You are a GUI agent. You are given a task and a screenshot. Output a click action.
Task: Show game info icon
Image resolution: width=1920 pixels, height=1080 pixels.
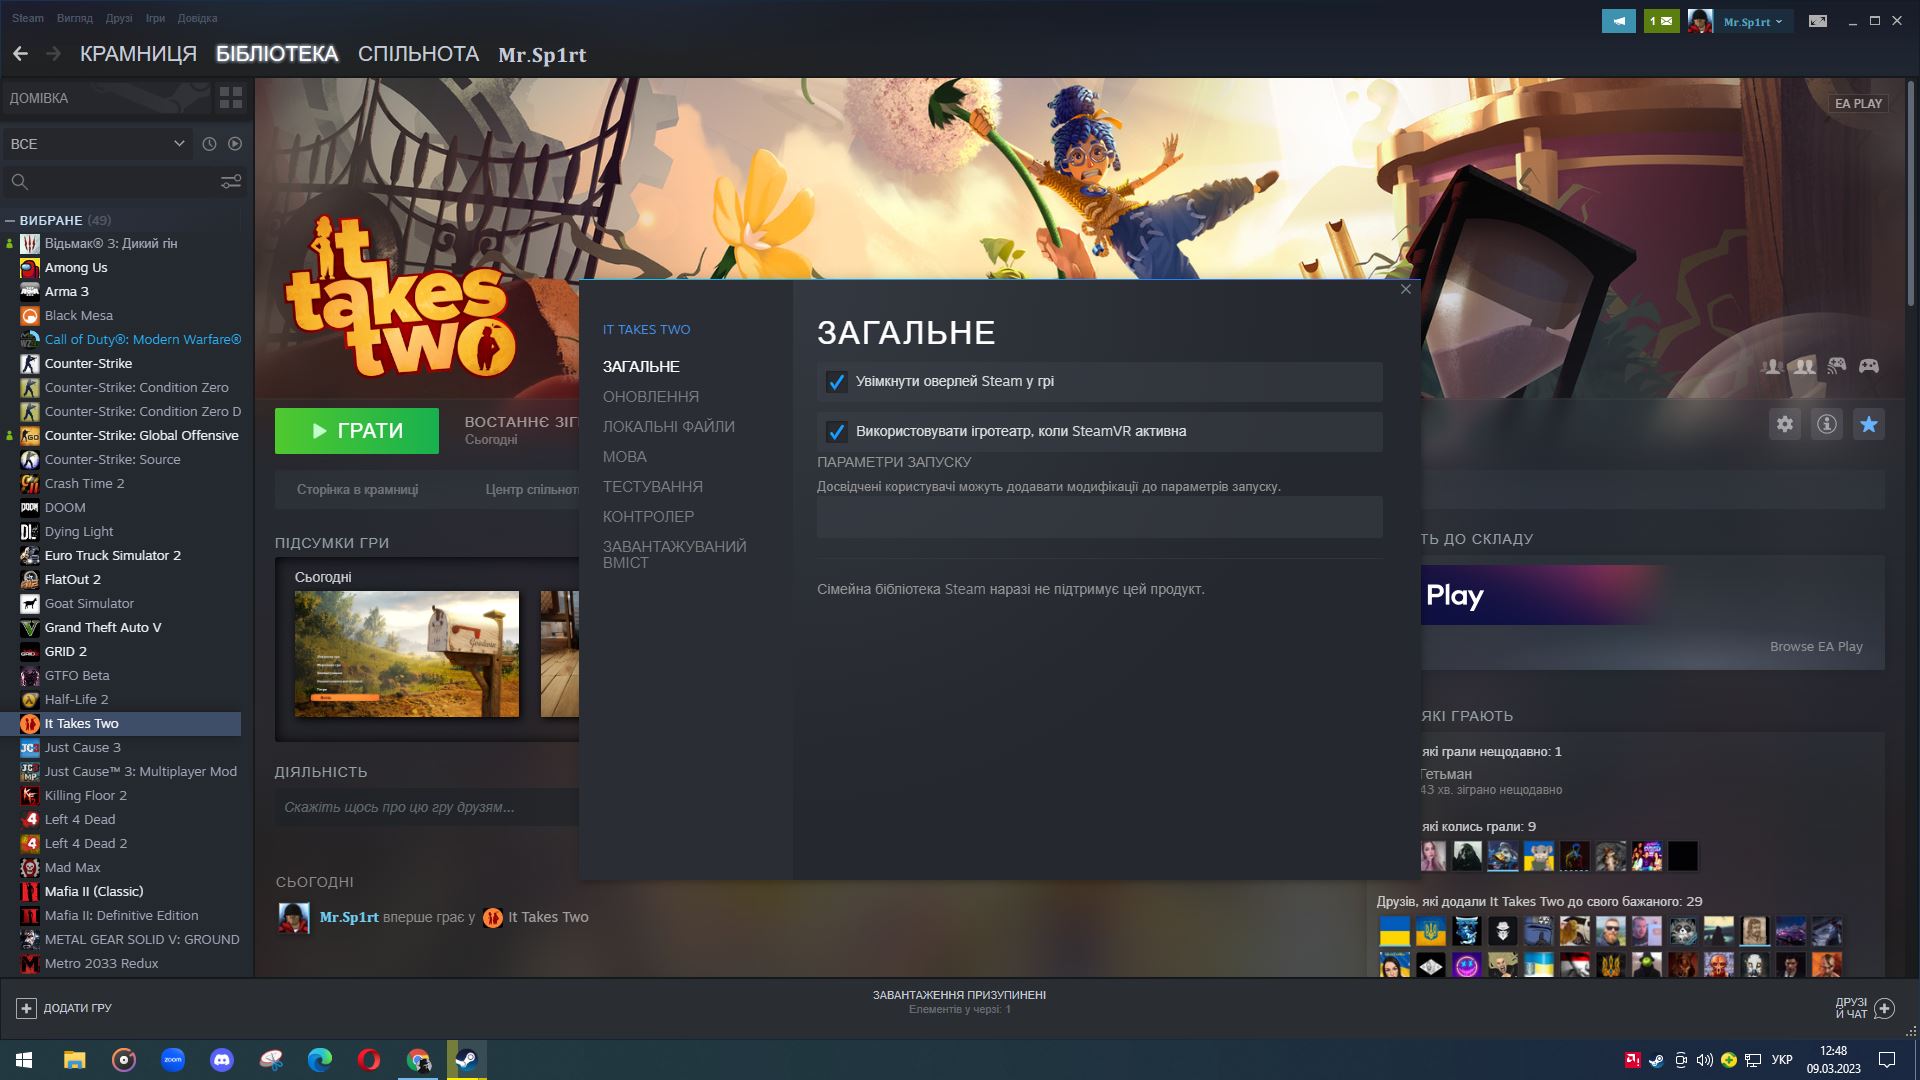coord(1827,424)
